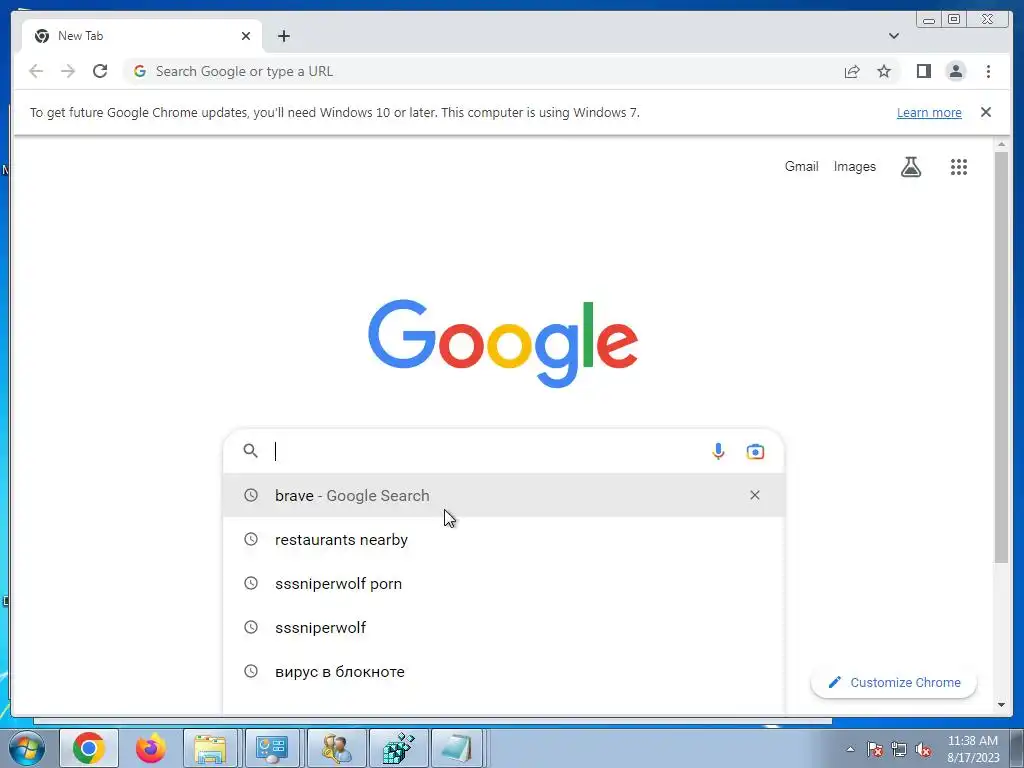Open the user accounts taskbar icon
The height and width of the screenshot is (768, 1024).
pos(337,748)
